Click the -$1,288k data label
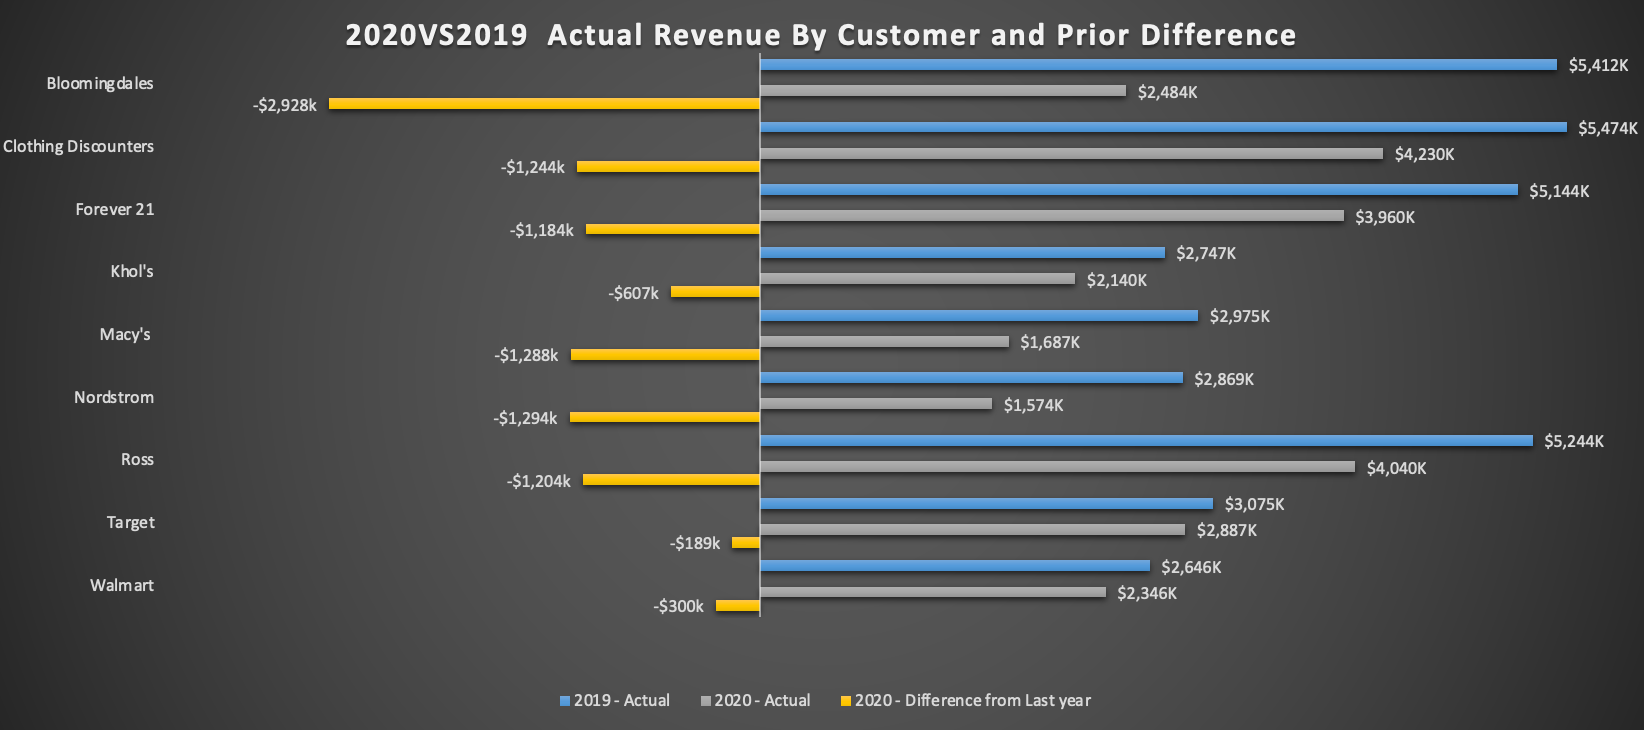Viewport: 1644px width, 730px height. tap(526, 355)
